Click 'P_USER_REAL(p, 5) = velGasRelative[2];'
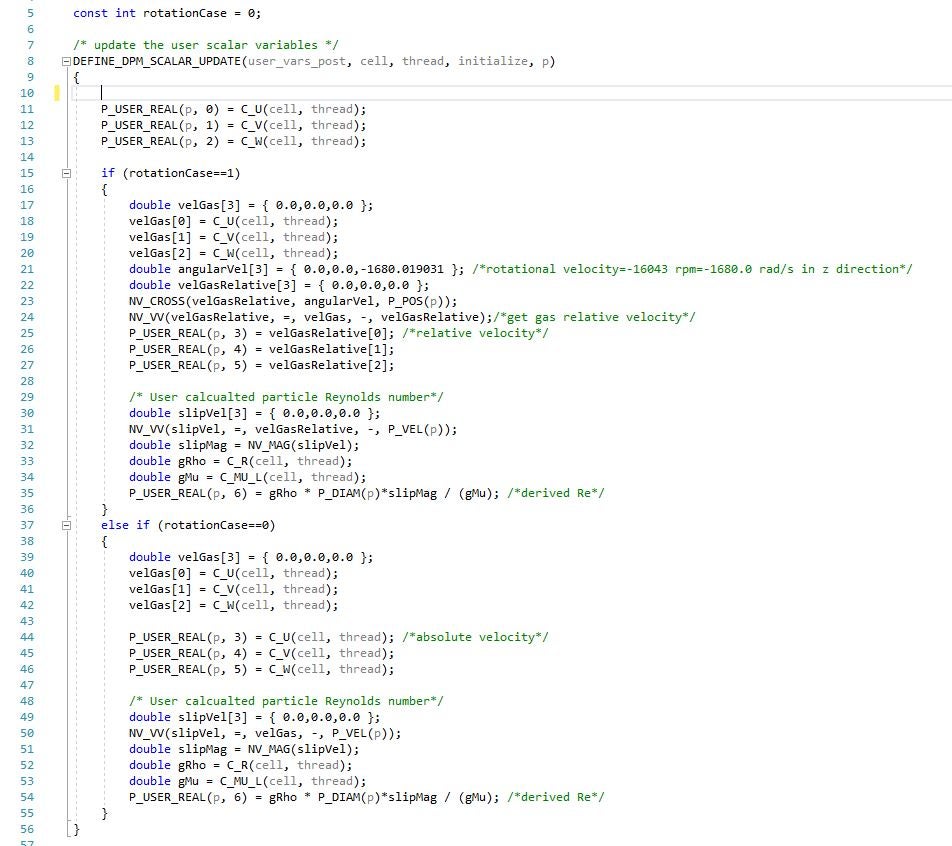 coord(262,365)
